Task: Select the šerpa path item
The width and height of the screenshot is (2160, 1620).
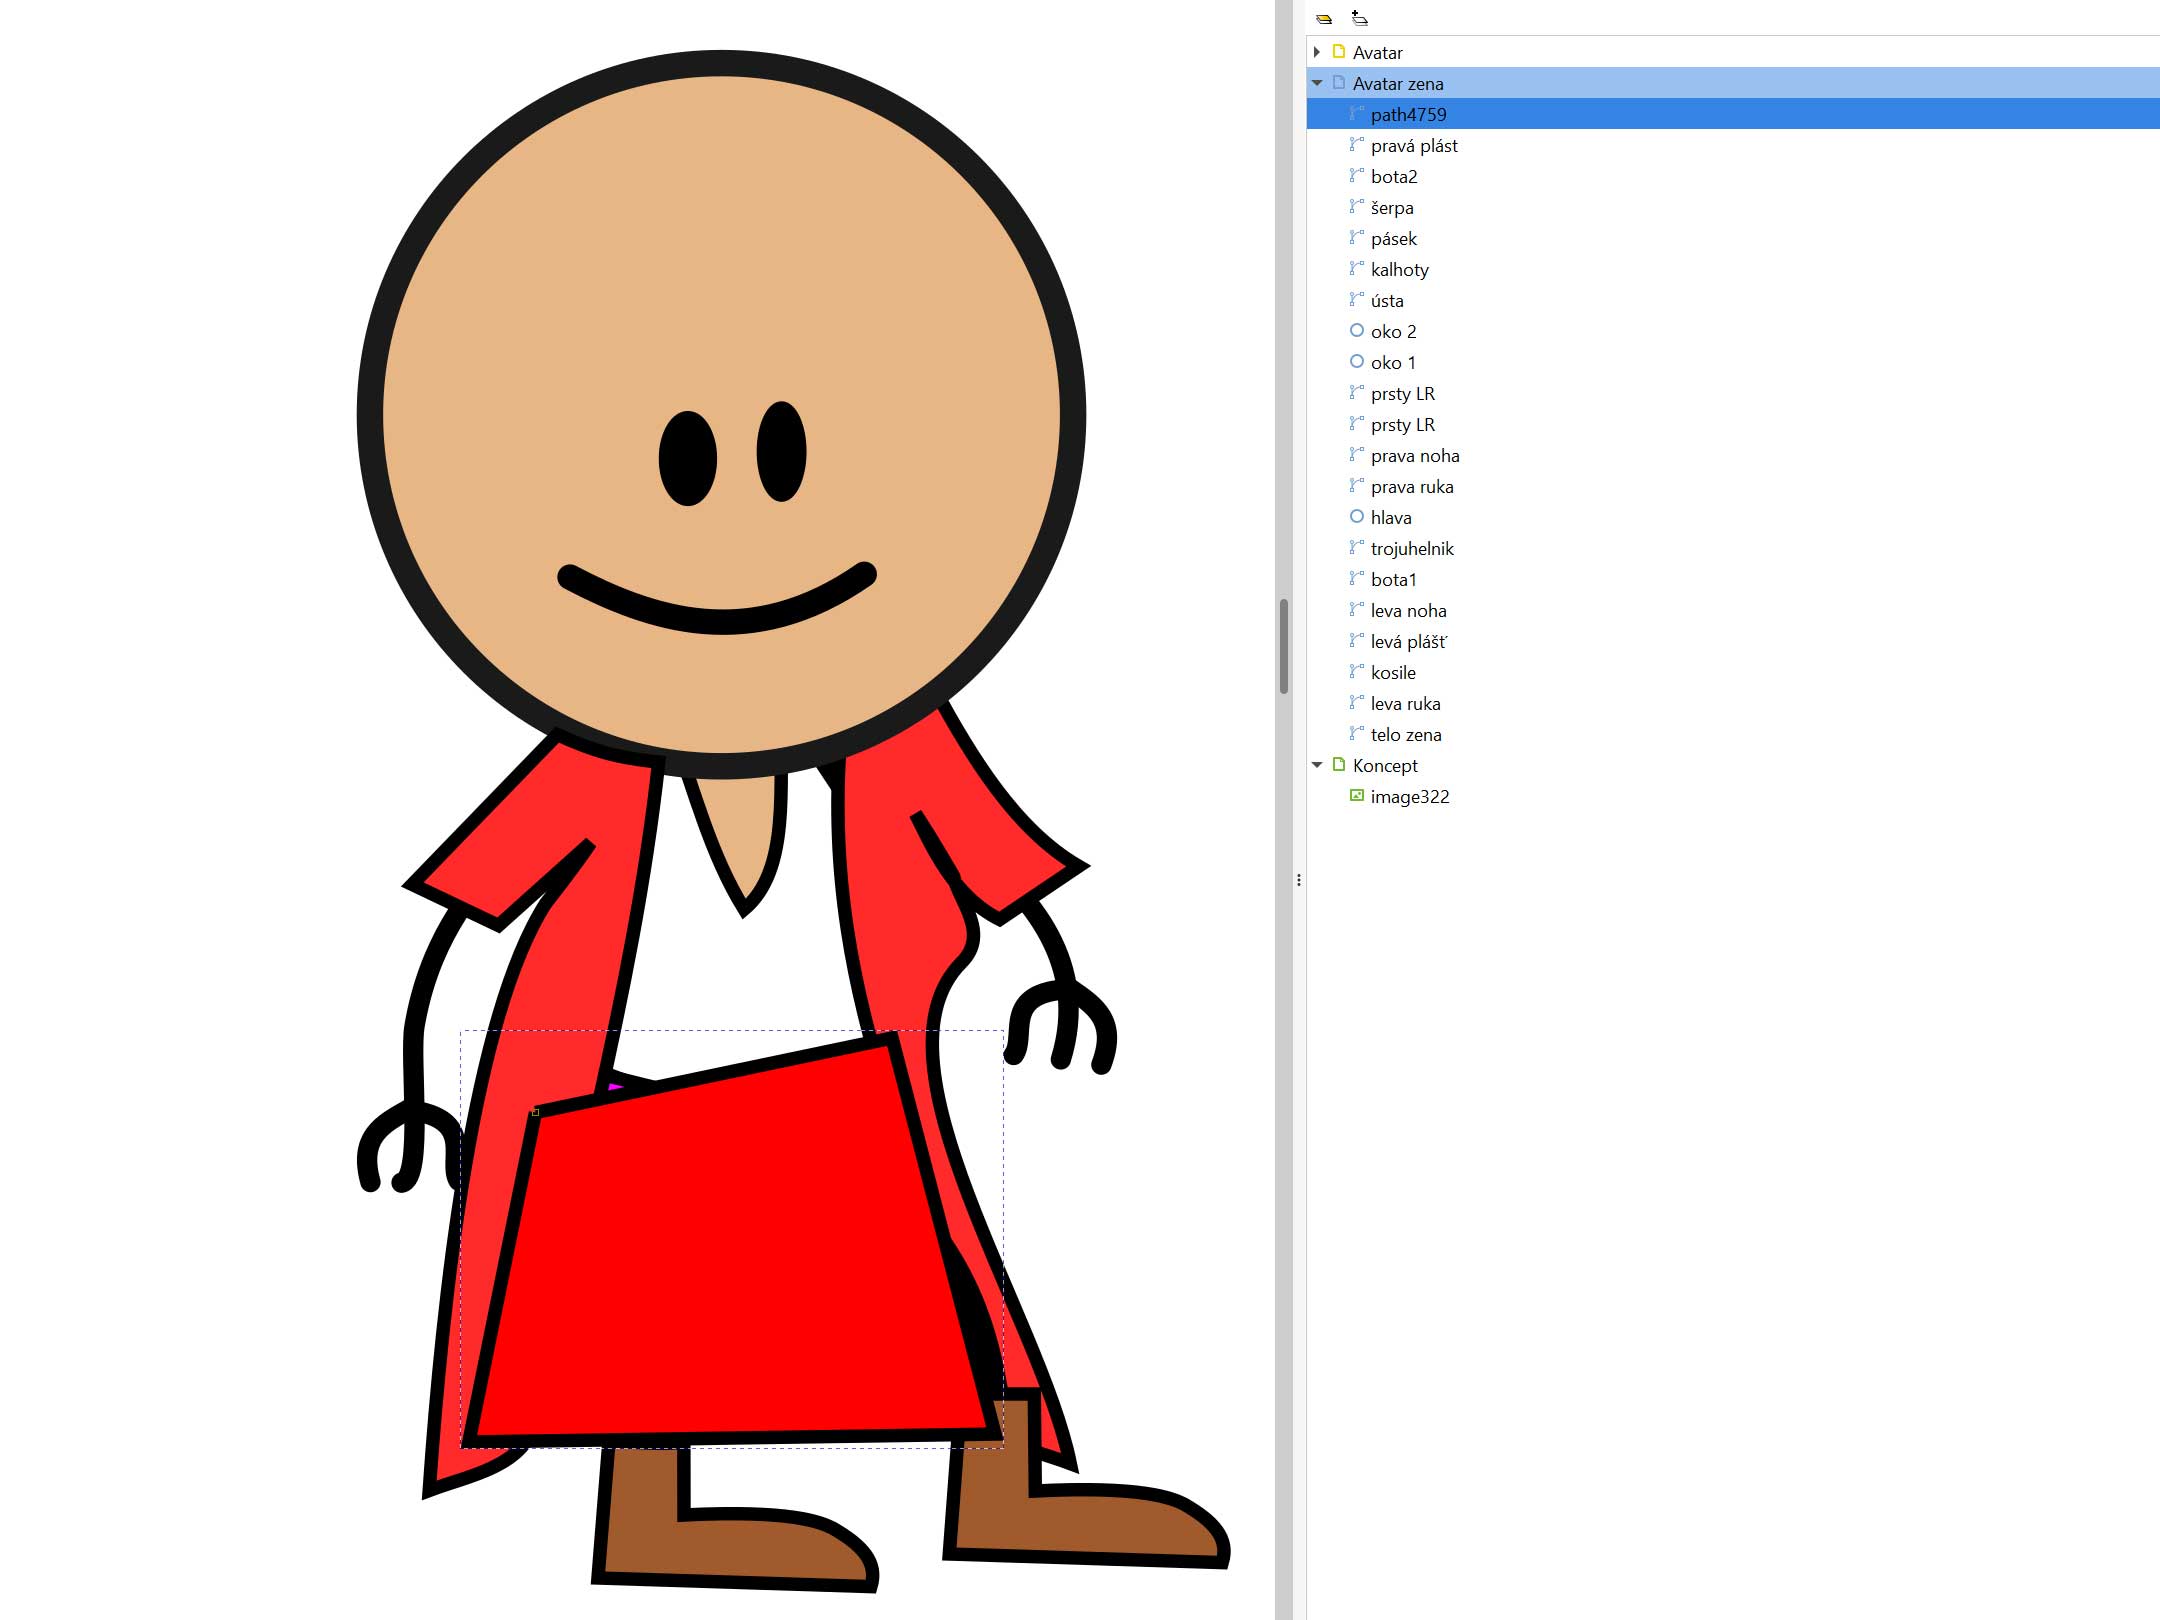Action: click(1392, 208)
